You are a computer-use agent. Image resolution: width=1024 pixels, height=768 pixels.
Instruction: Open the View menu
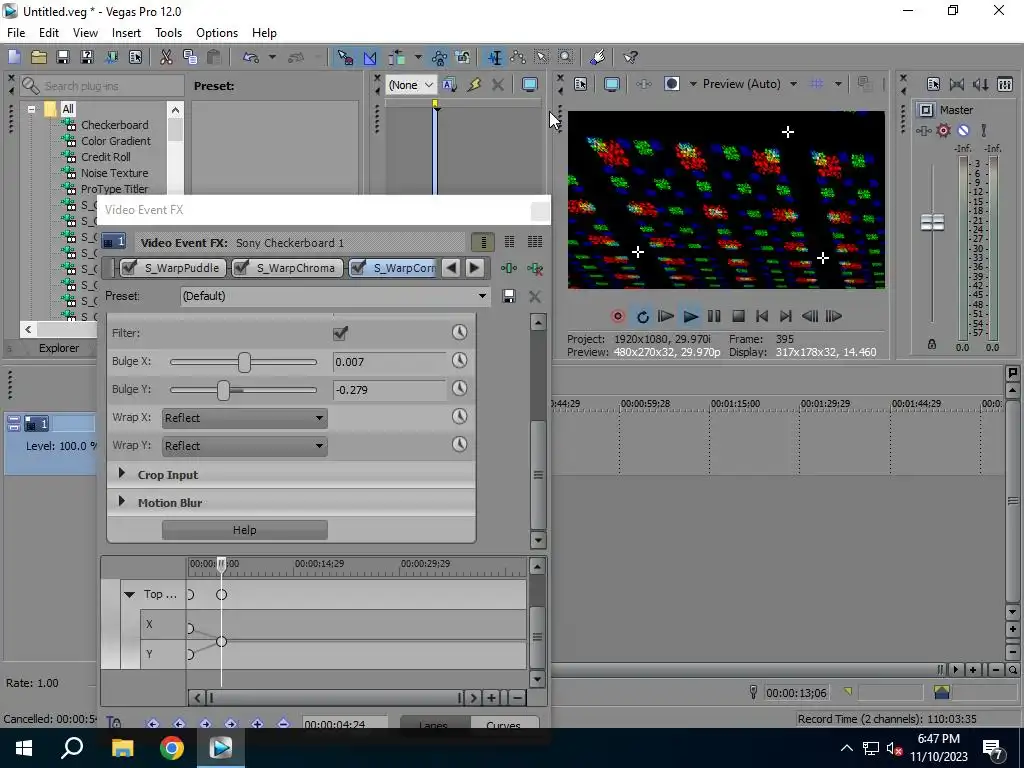(x=85, y=33)
